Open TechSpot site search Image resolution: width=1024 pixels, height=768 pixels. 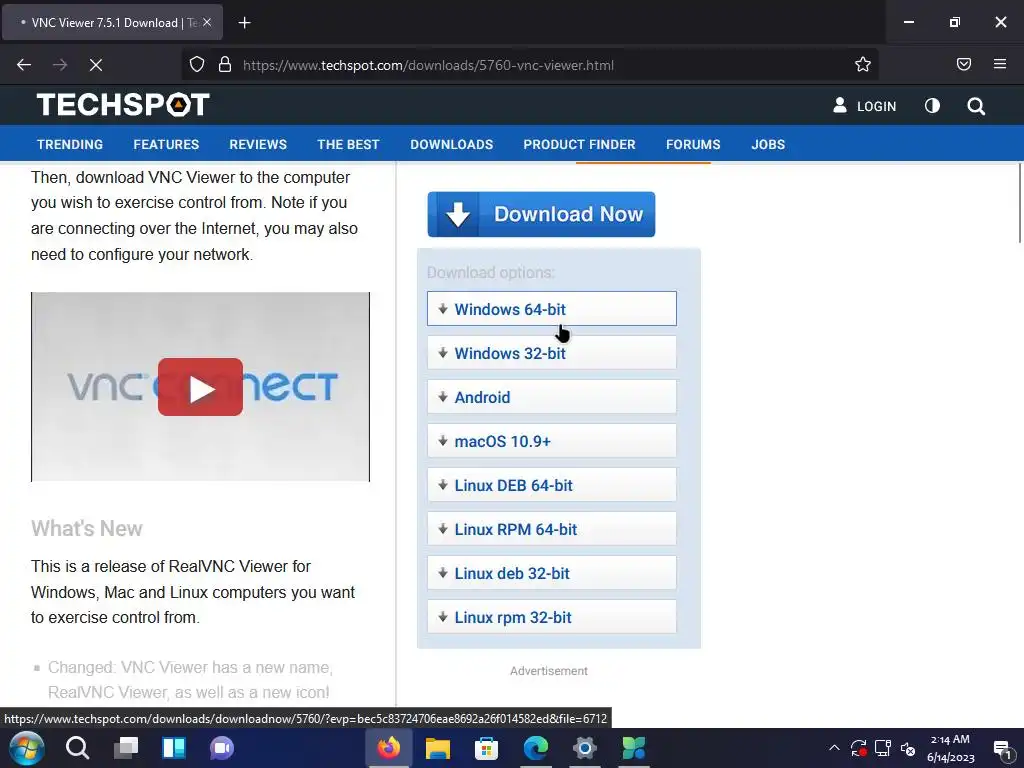[x=976, y=106]
